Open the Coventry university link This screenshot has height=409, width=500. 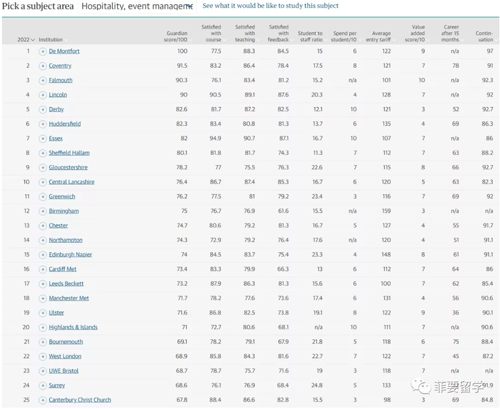pos(60,66)
